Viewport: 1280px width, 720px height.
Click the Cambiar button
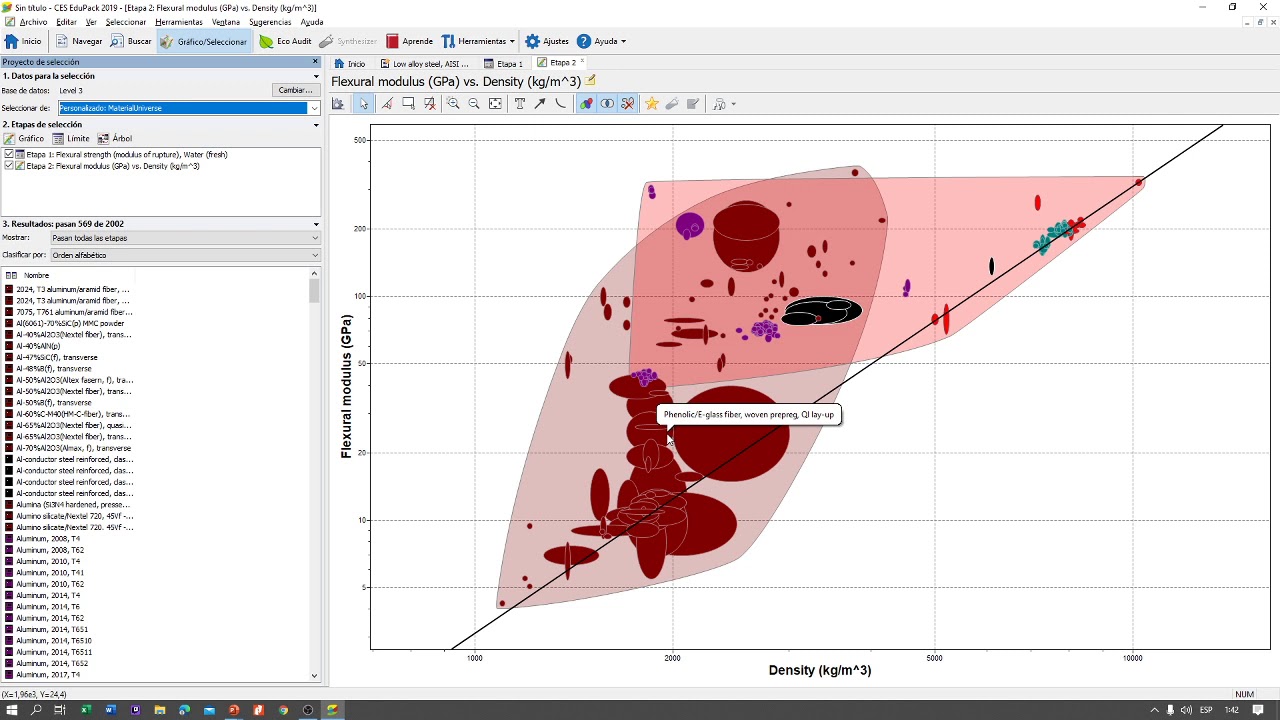tap(295, 90)
